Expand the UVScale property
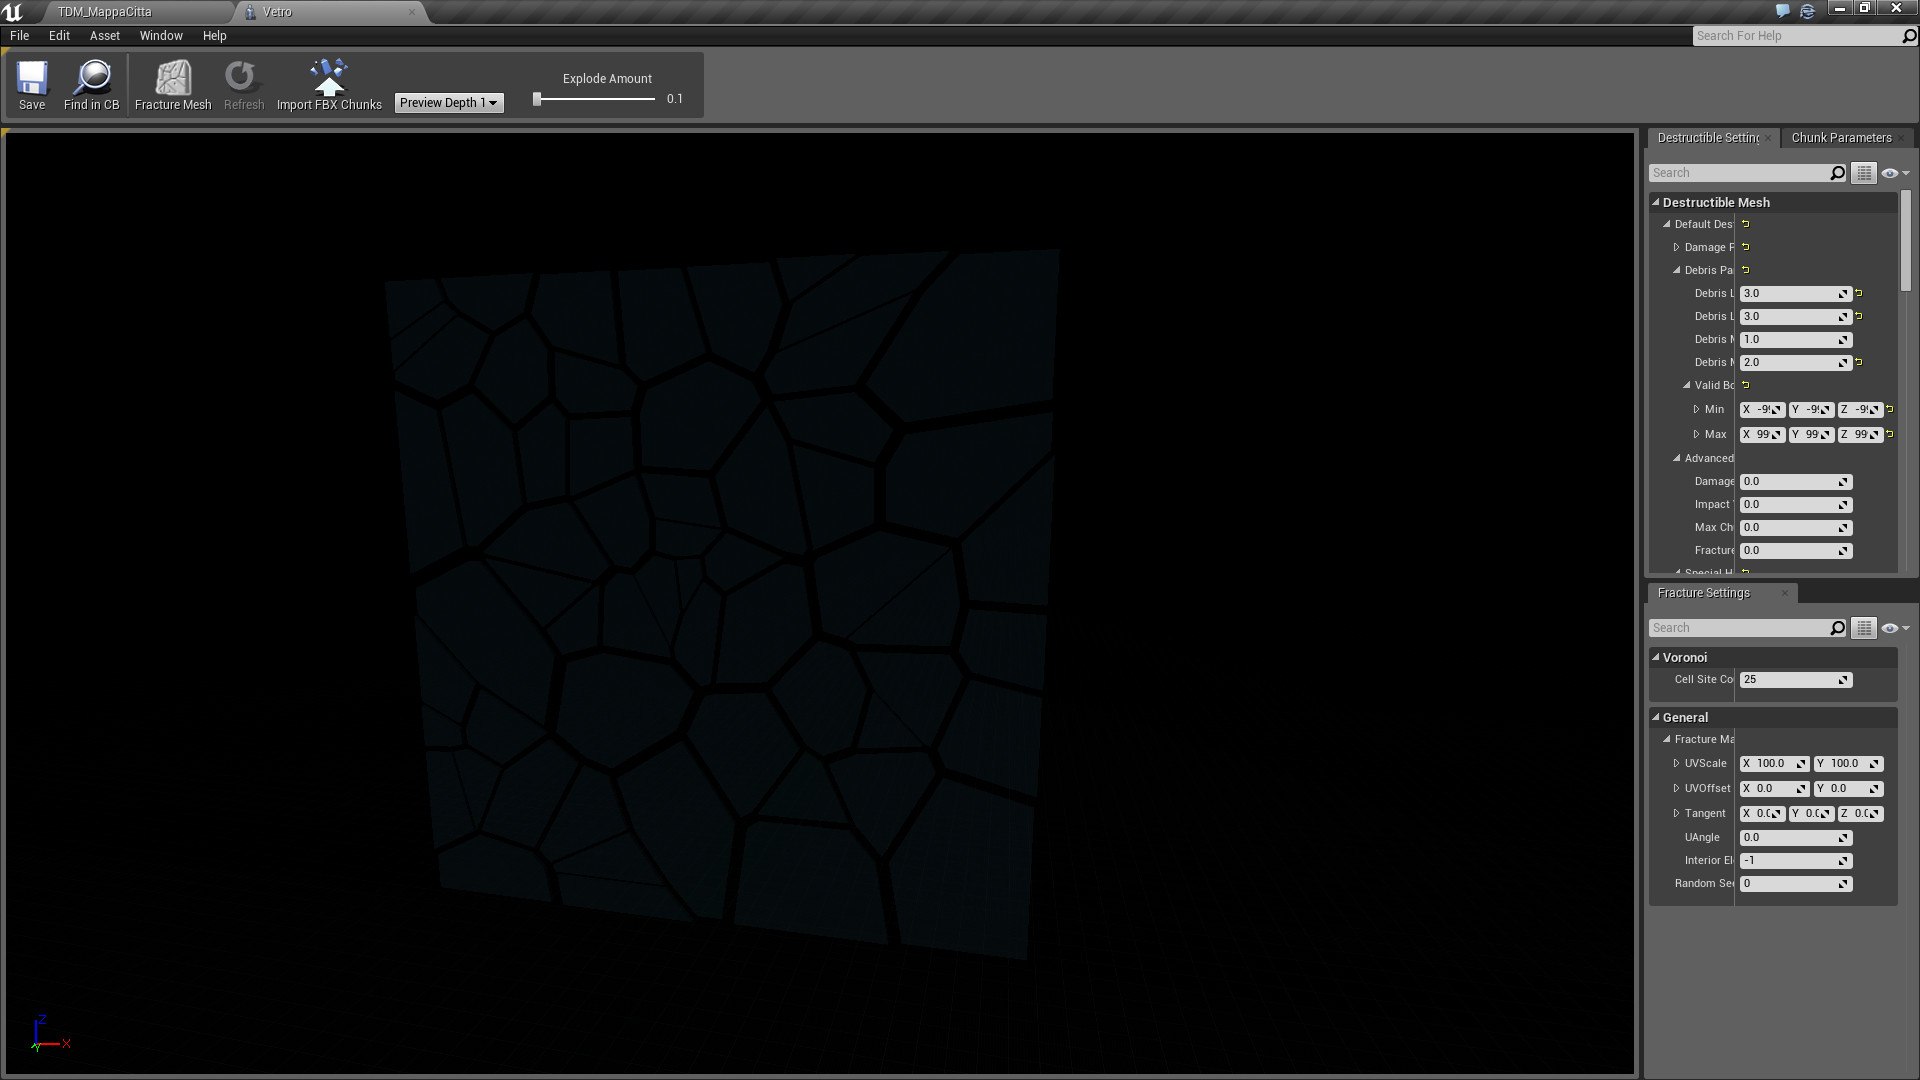 1677,763
